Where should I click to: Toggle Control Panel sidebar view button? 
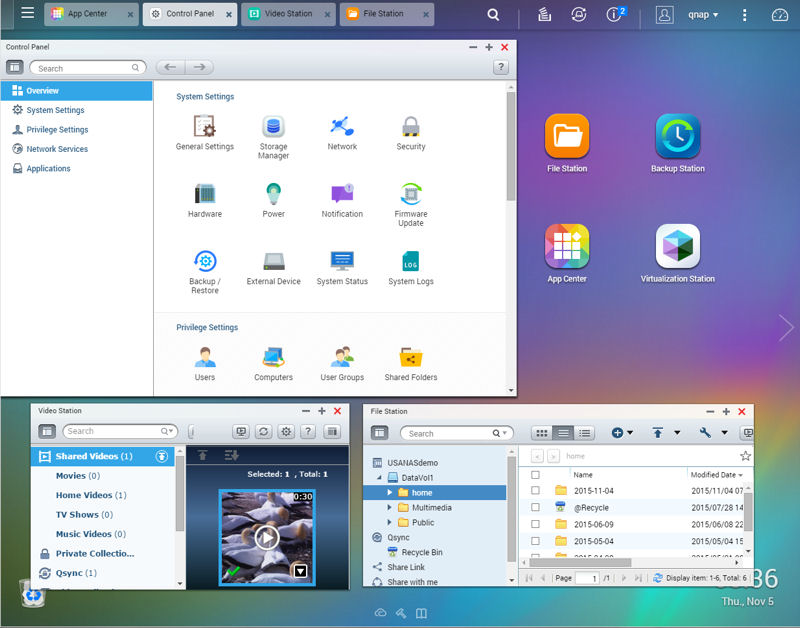[14, 67]
